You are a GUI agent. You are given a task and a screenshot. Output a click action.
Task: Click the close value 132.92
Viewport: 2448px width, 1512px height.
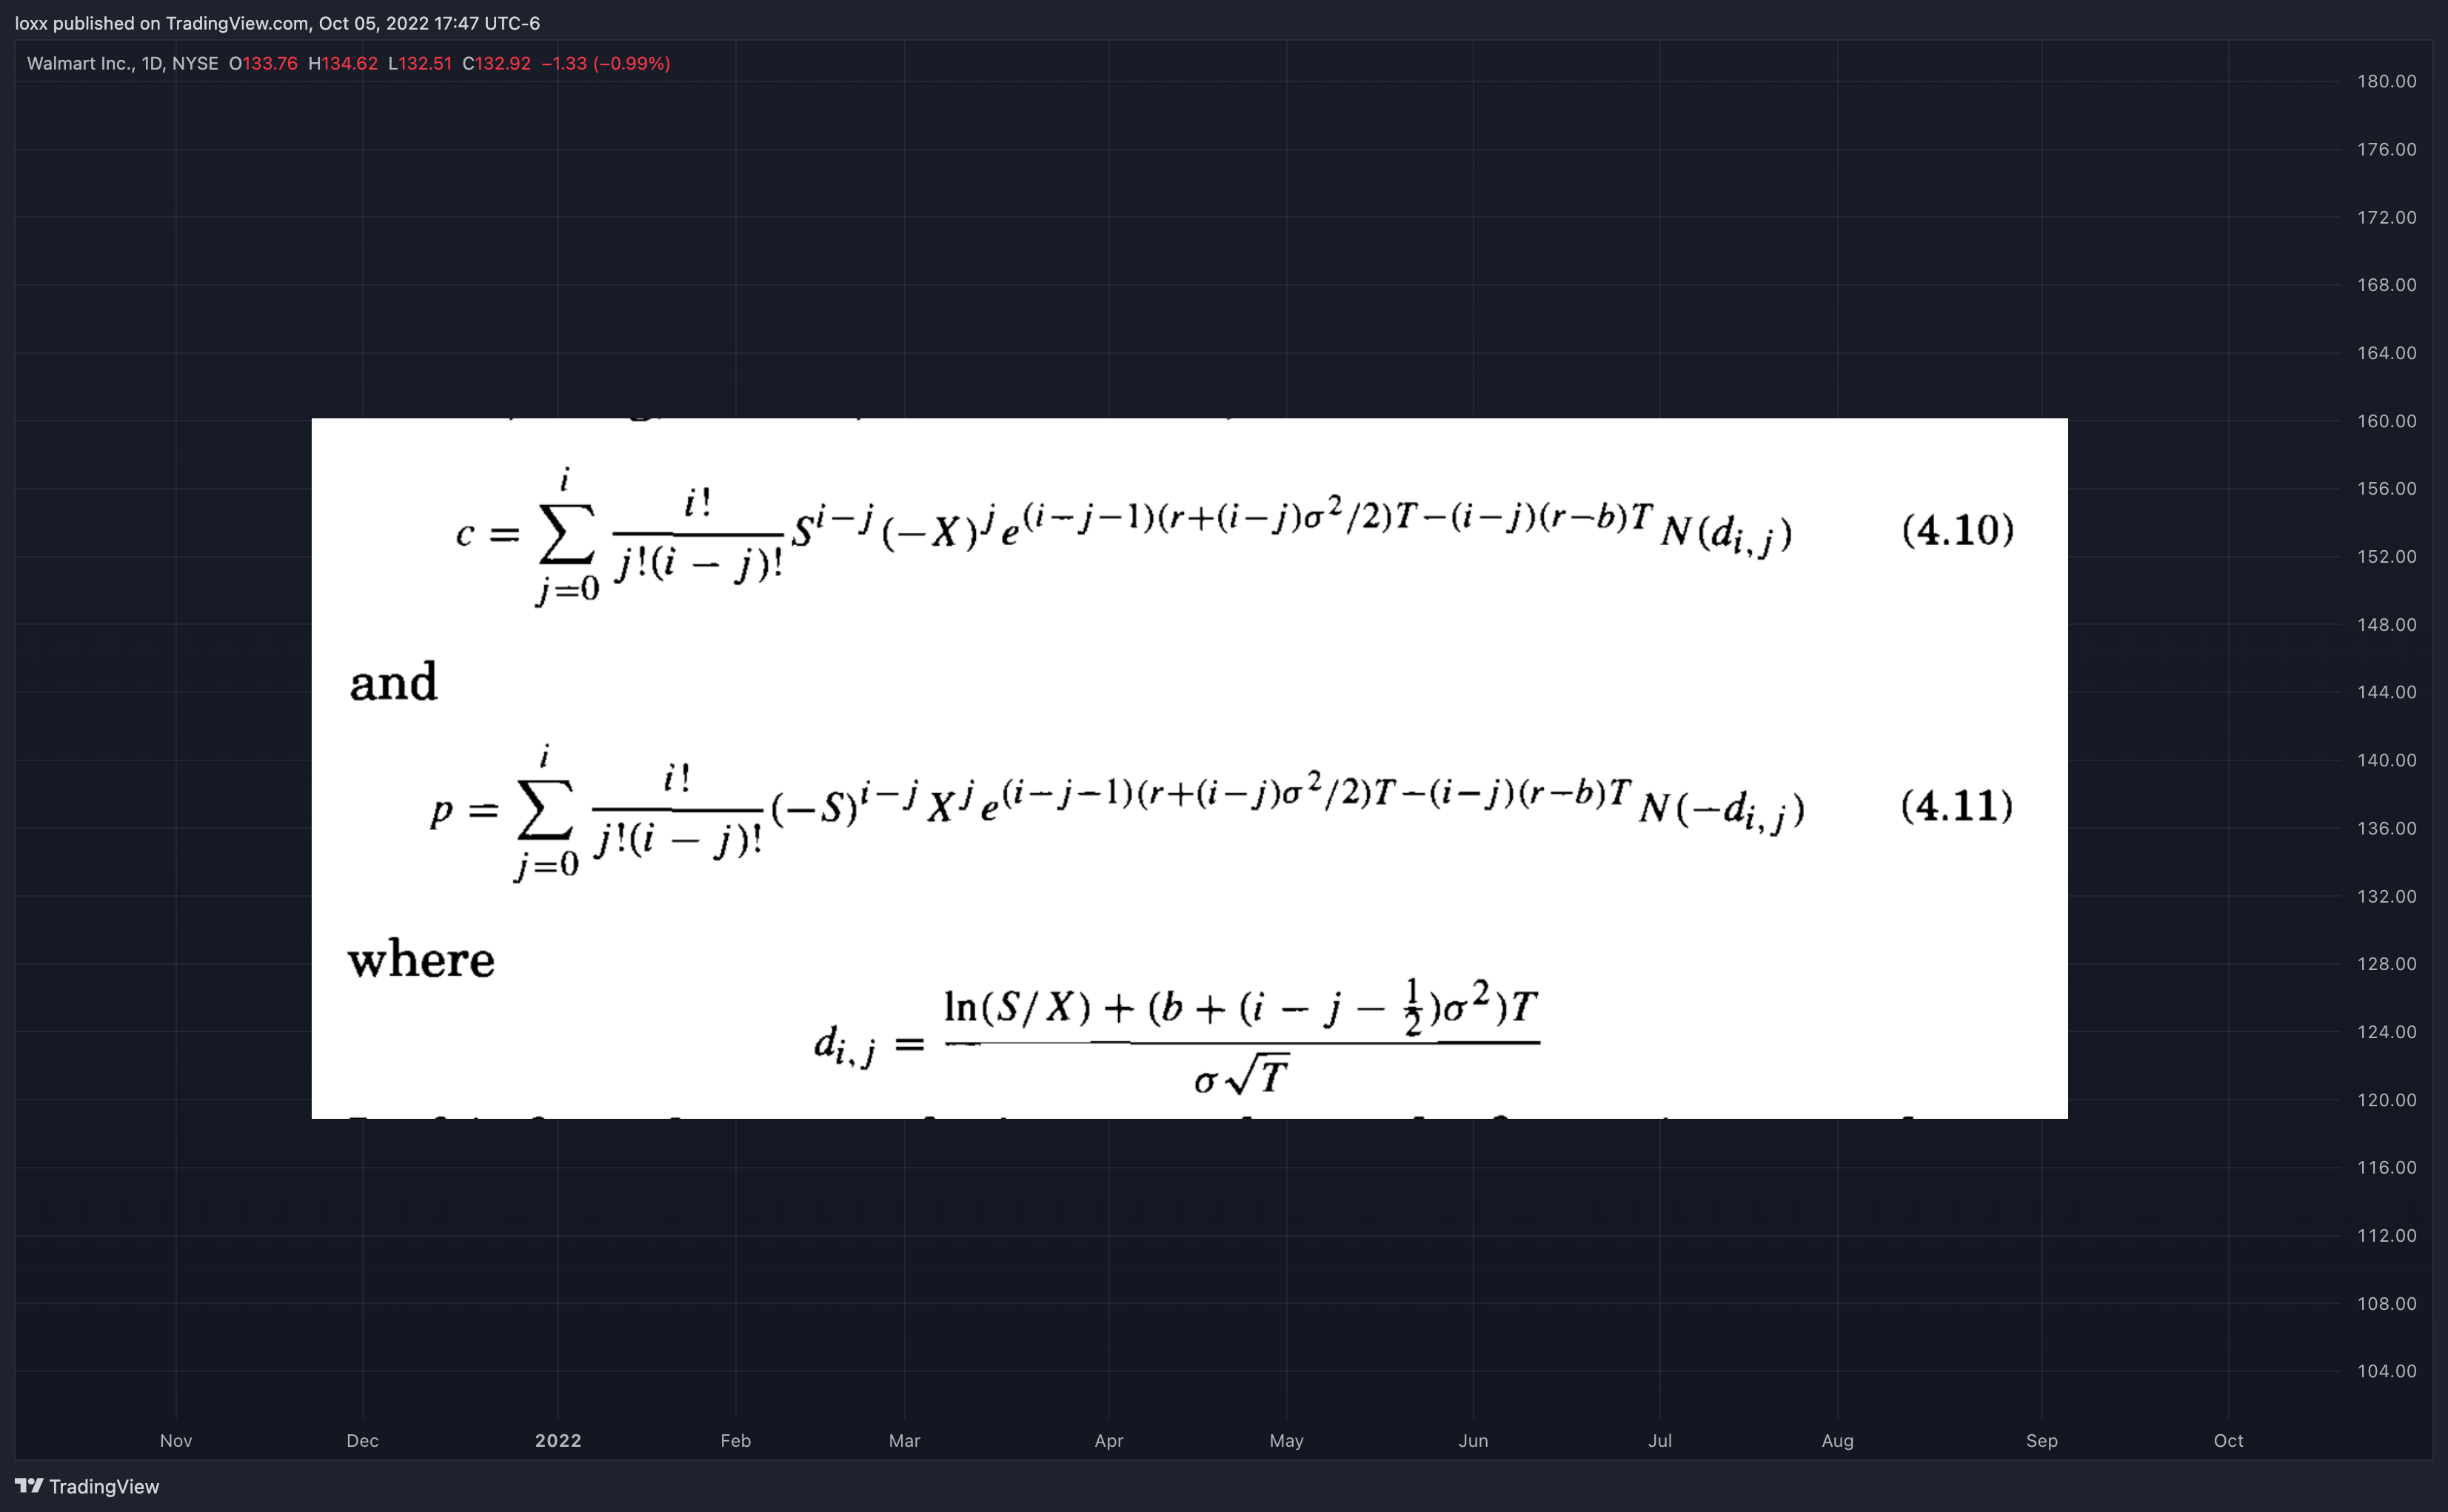pyautogui.click(x=503, y=63)
